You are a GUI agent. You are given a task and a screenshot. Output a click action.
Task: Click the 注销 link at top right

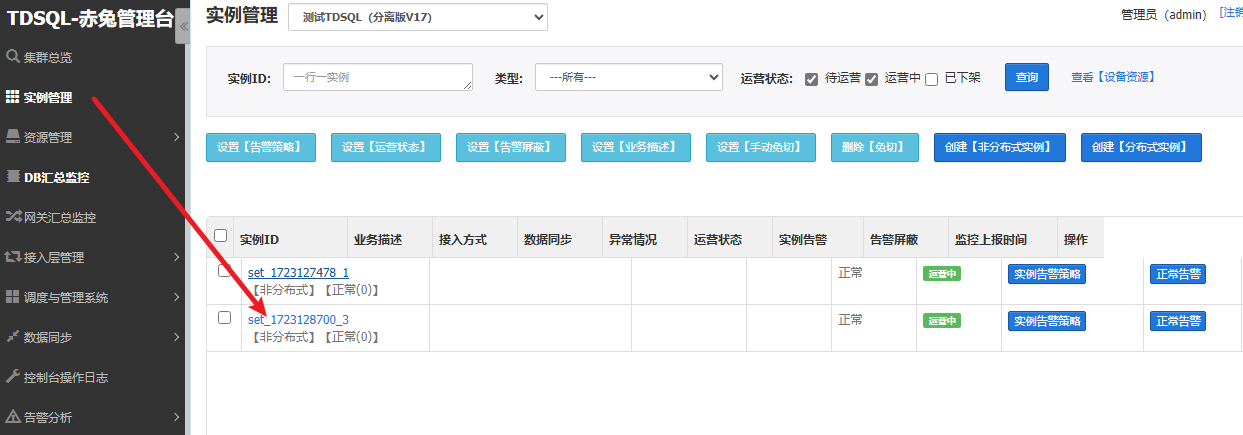[1232, 13]
